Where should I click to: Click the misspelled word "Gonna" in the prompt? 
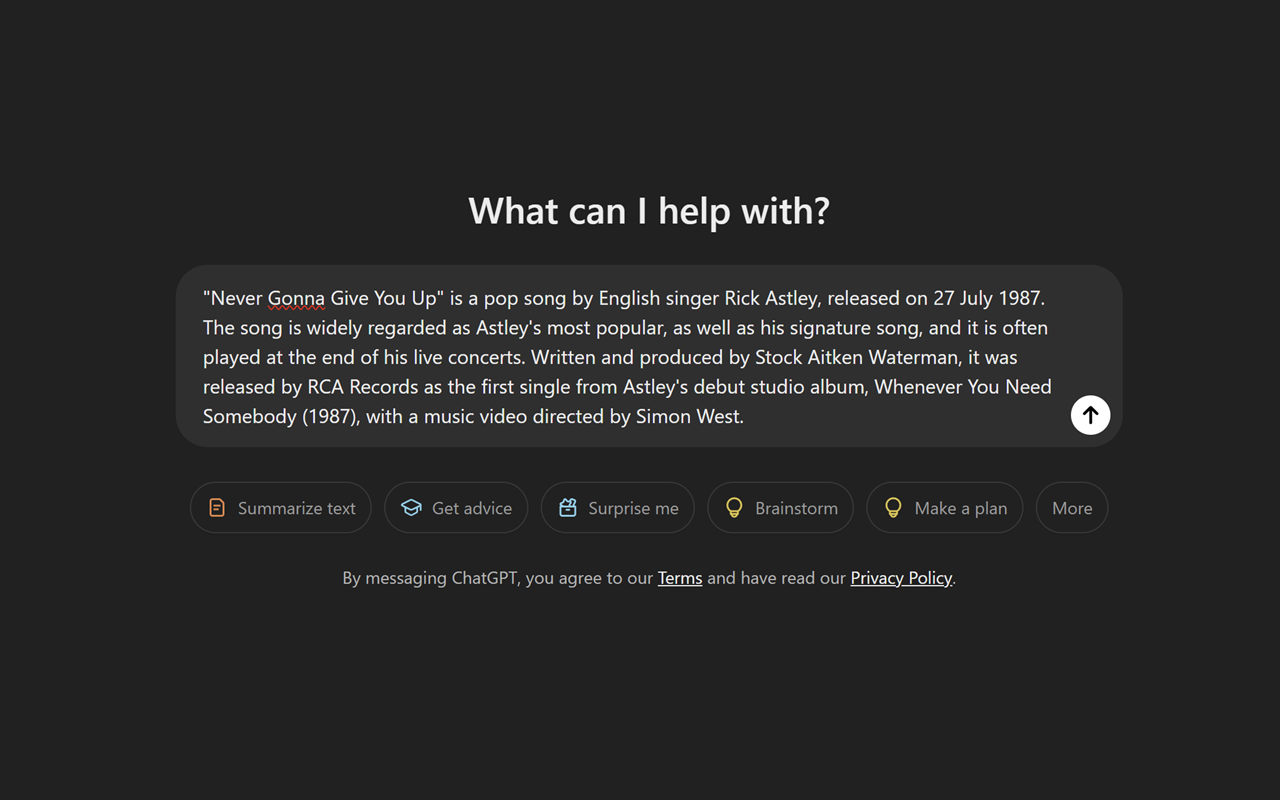296,298
